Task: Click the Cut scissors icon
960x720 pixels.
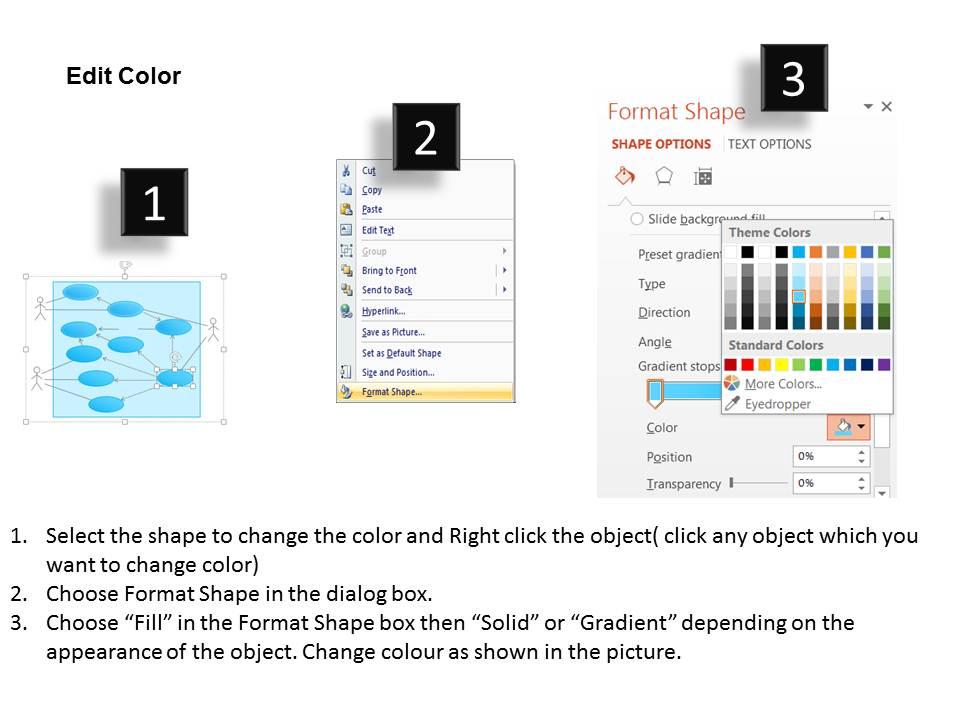Action: coord(346,170)
